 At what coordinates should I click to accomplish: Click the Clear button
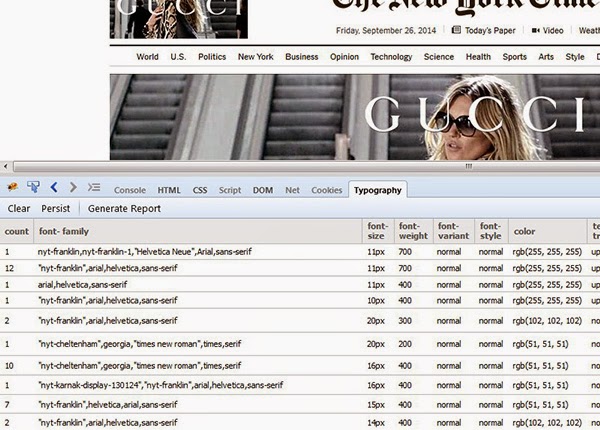click(19, 208)
